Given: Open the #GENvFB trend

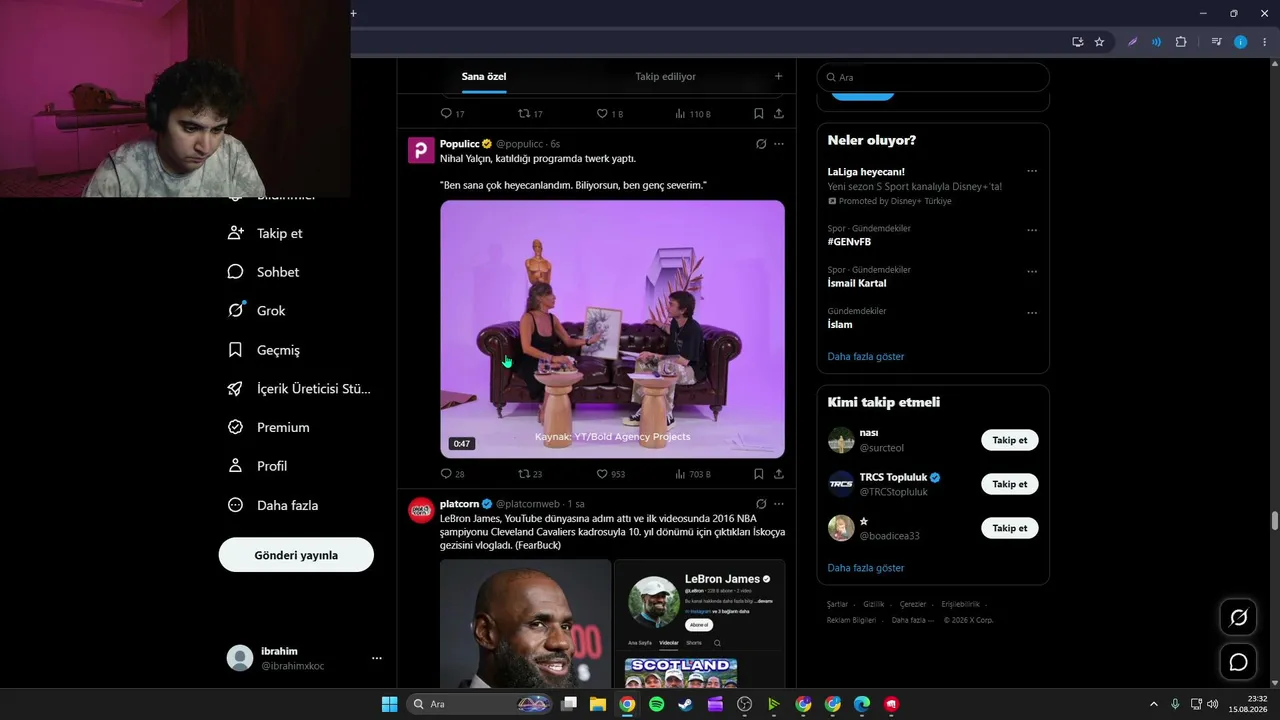Looking at the screenshot, I should (x=850, y=242).
